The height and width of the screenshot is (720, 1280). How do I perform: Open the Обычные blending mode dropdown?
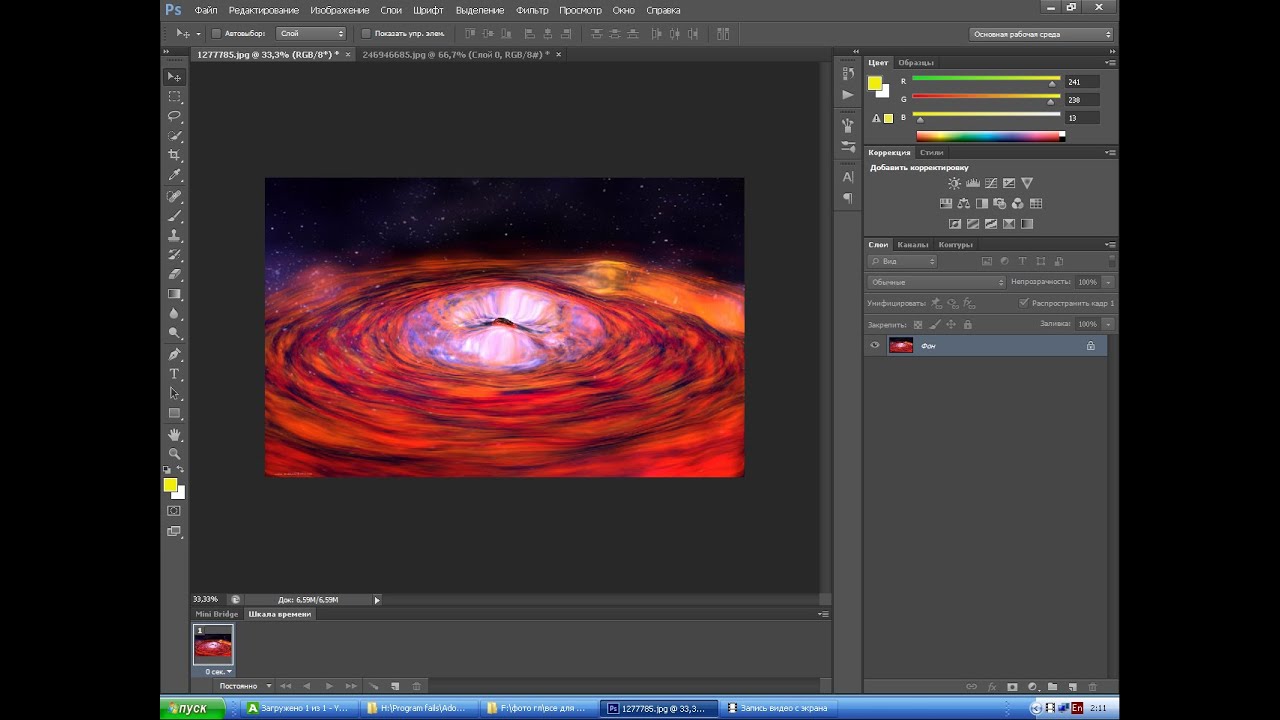[x=937, y=282]
